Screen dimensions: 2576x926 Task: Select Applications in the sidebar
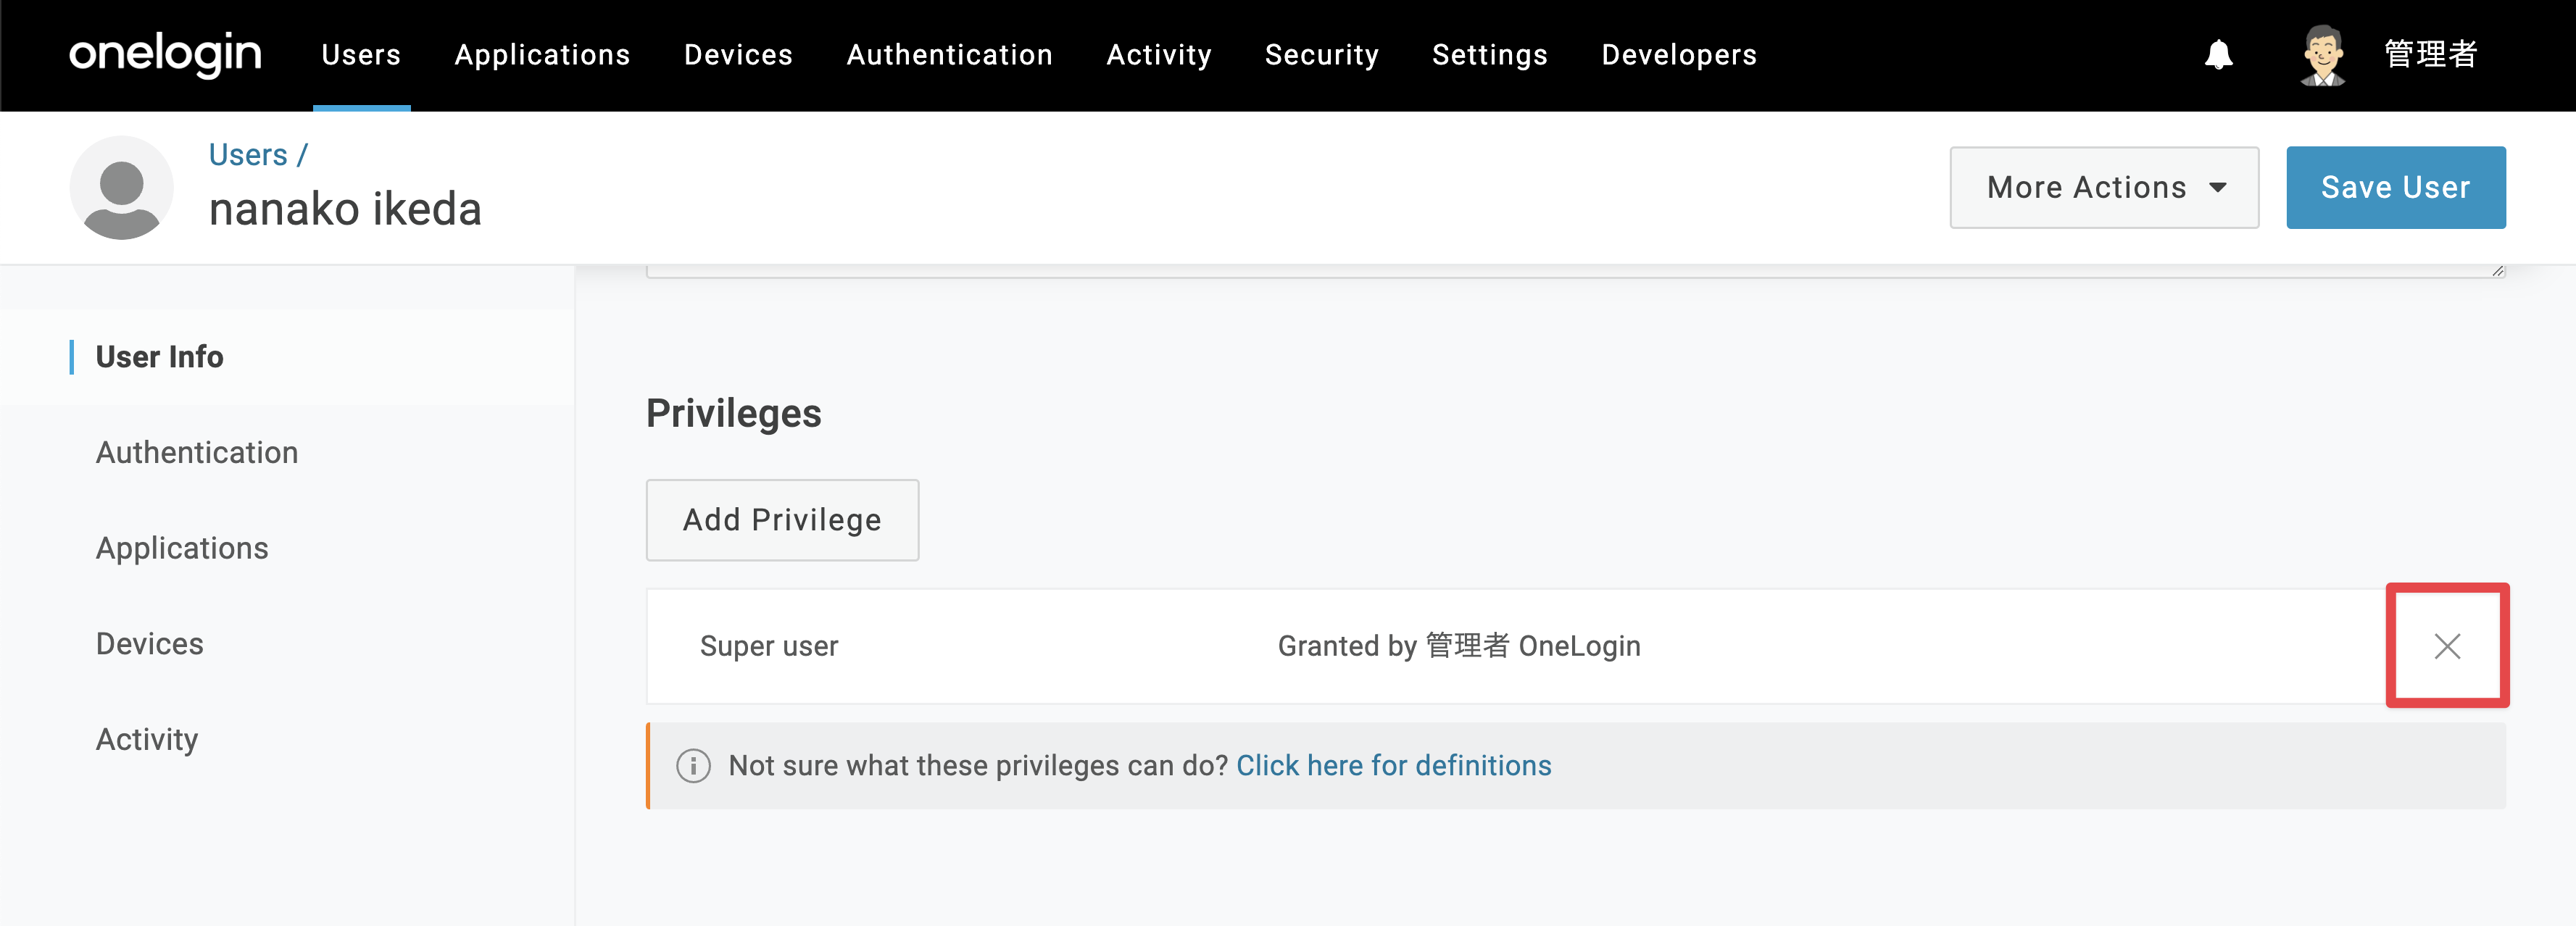[182, 549]
